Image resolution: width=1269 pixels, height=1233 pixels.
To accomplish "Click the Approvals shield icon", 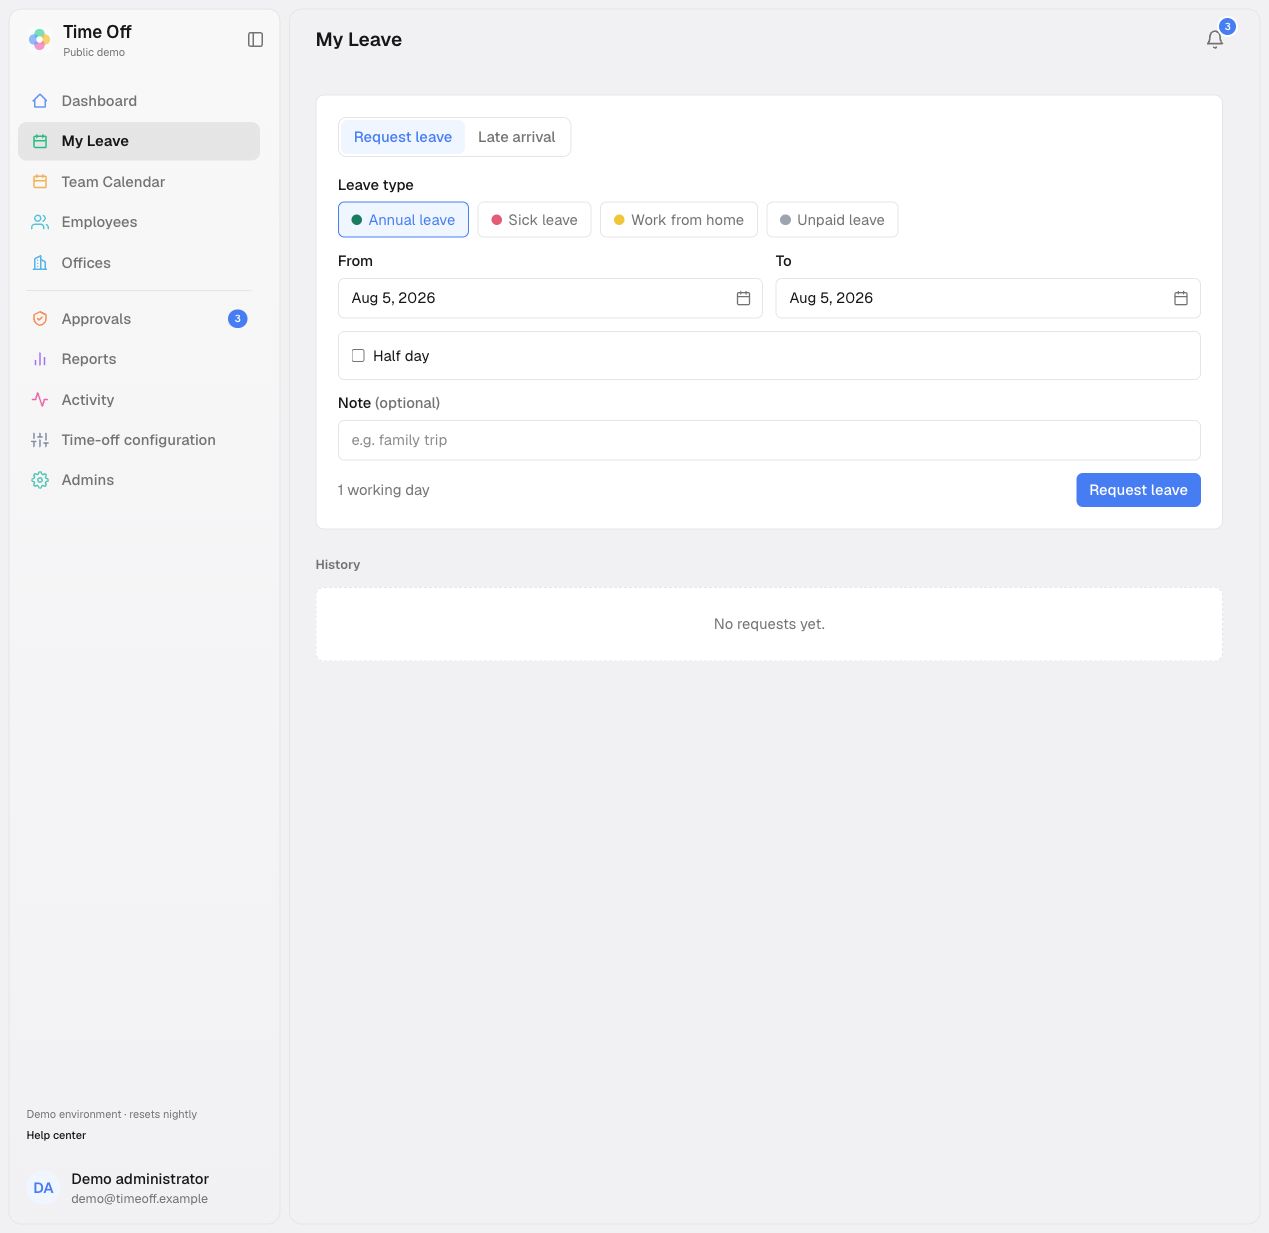I will click(40, 319).
